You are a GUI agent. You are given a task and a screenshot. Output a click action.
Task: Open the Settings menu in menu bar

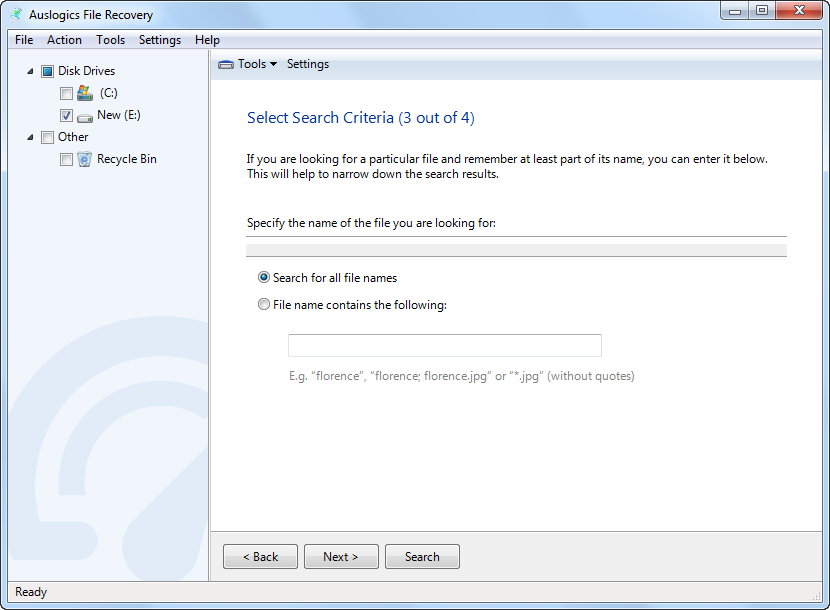[x=160, y=40]
